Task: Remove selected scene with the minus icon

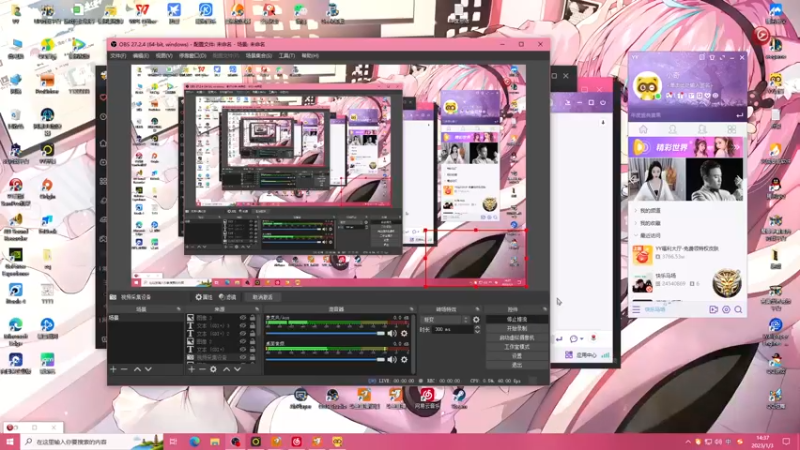Action: click(x=124, y=369)
